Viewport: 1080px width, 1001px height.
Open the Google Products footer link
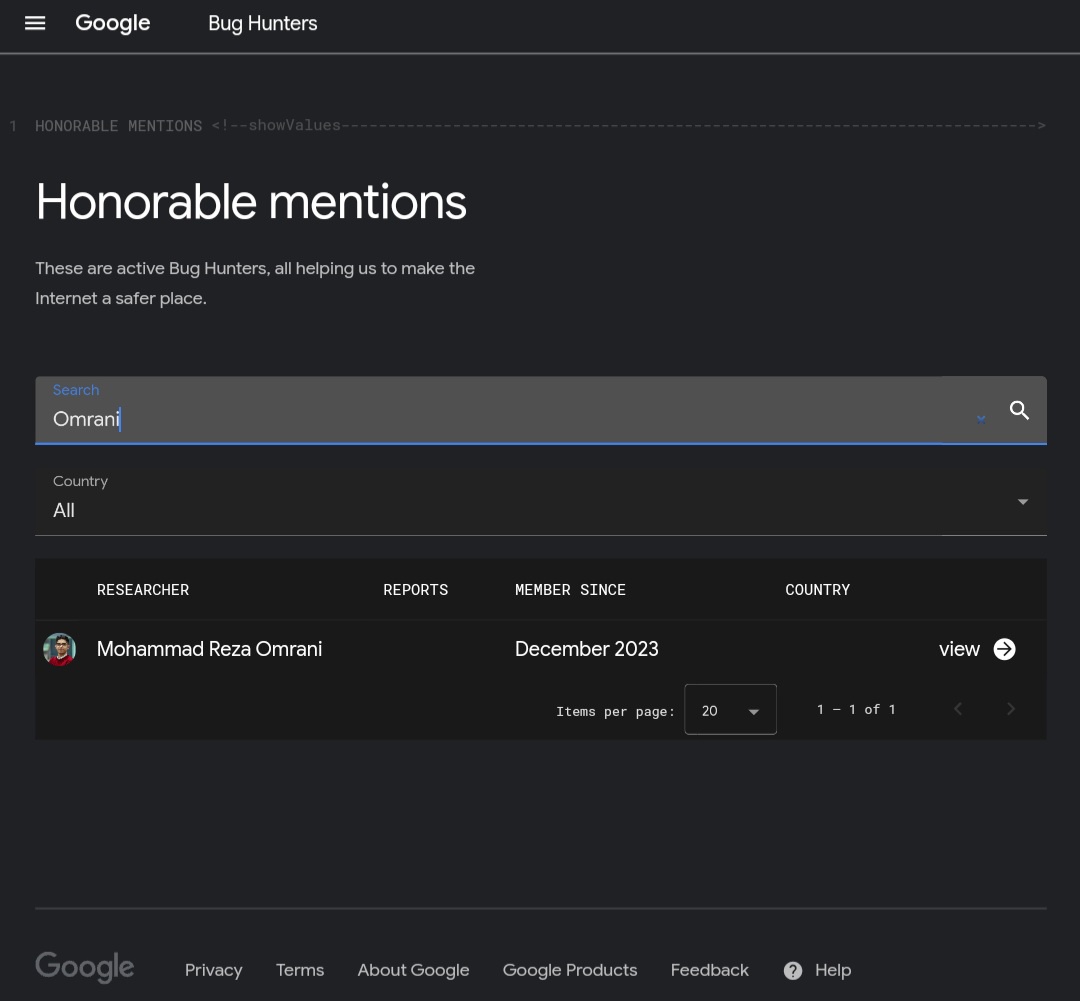coord(570,970)
